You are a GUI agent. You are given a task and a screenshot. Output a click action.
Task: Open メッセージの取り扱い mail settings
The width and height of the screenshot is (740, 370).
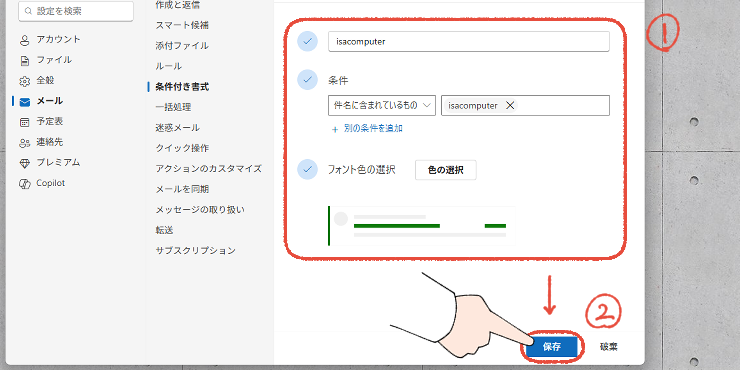[200, 210]
